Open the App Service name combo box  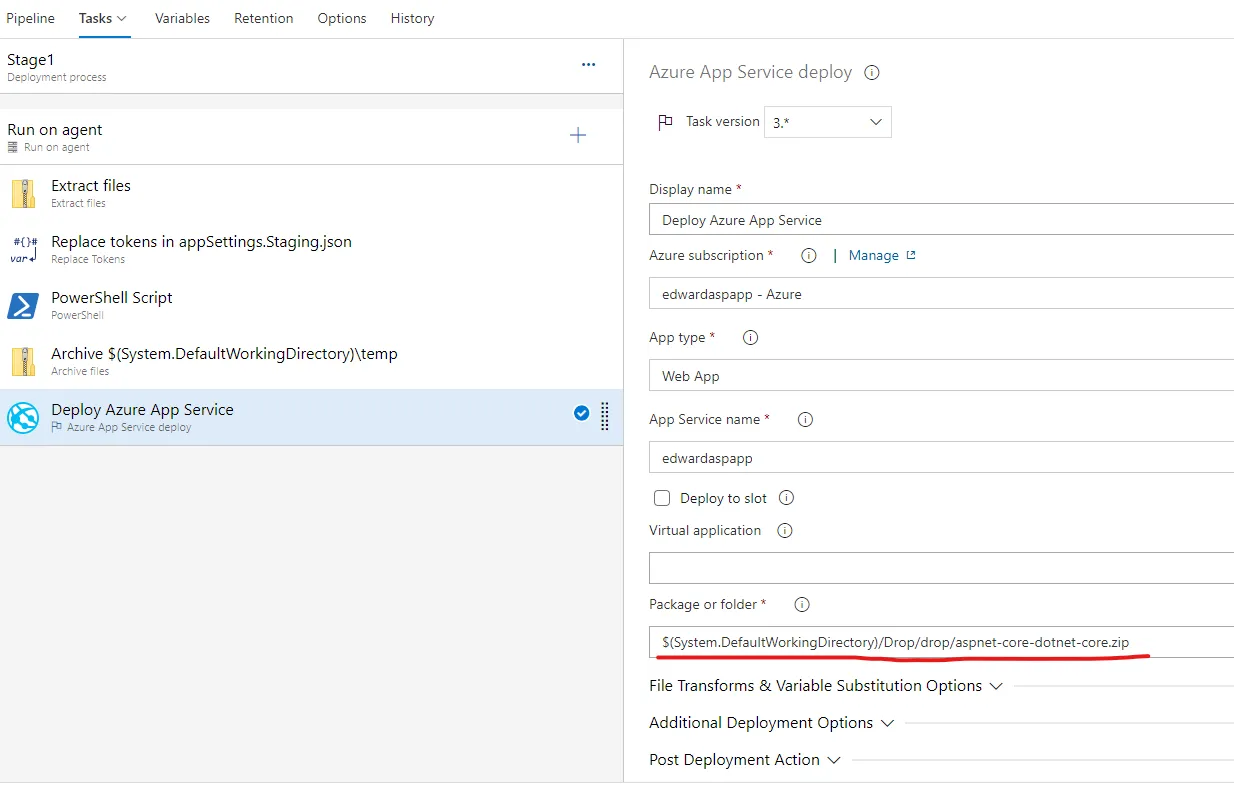pyautogui.click(x=941, y=458)
